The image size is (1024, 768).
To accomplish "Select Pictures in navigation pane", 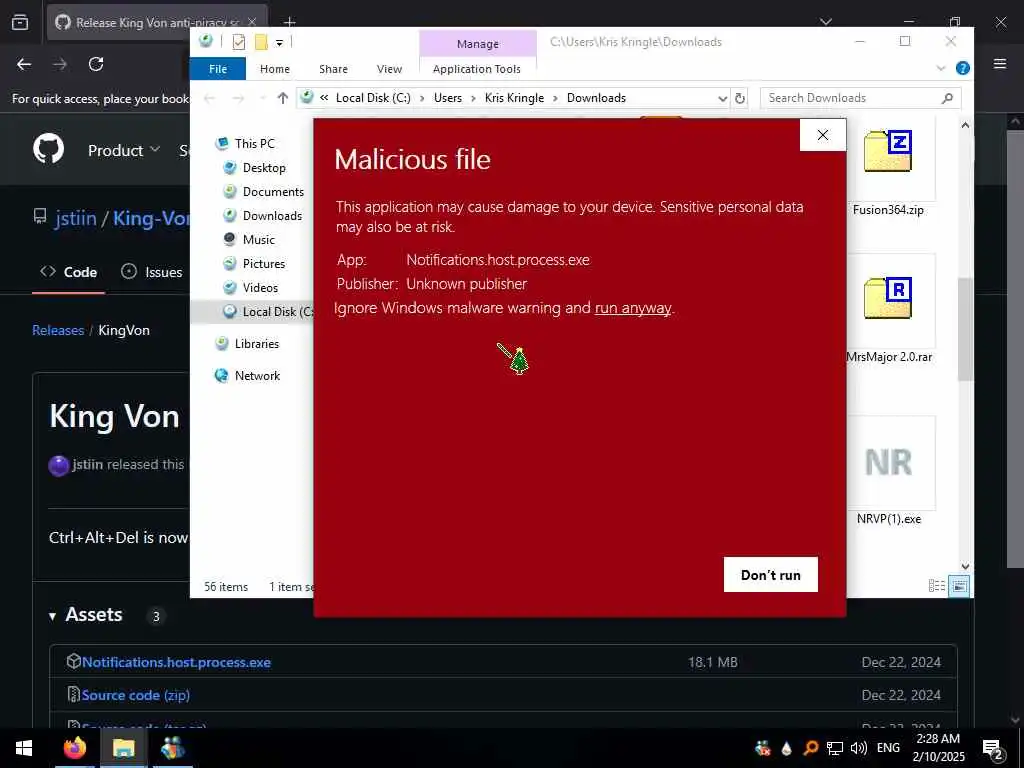I will 264,264.
